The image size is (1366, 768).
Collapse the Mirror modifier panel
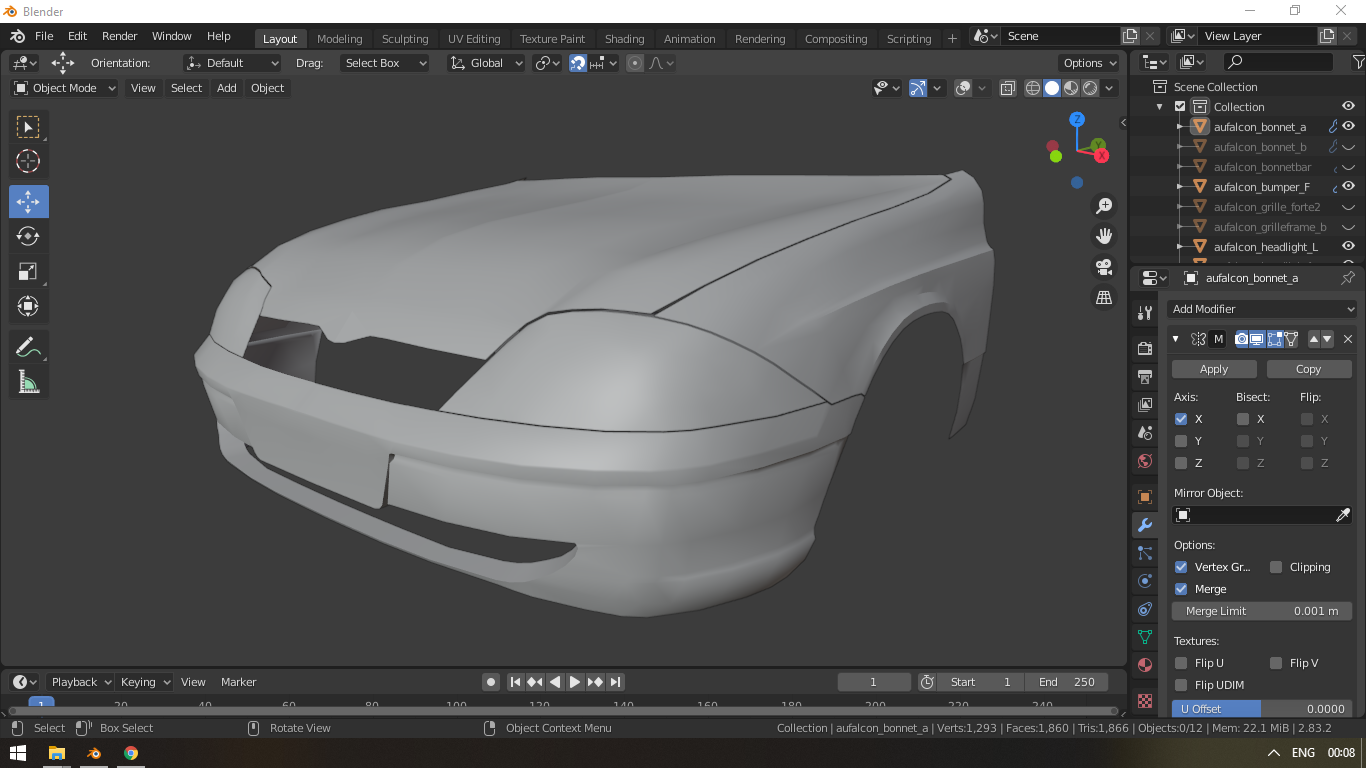1176,339
